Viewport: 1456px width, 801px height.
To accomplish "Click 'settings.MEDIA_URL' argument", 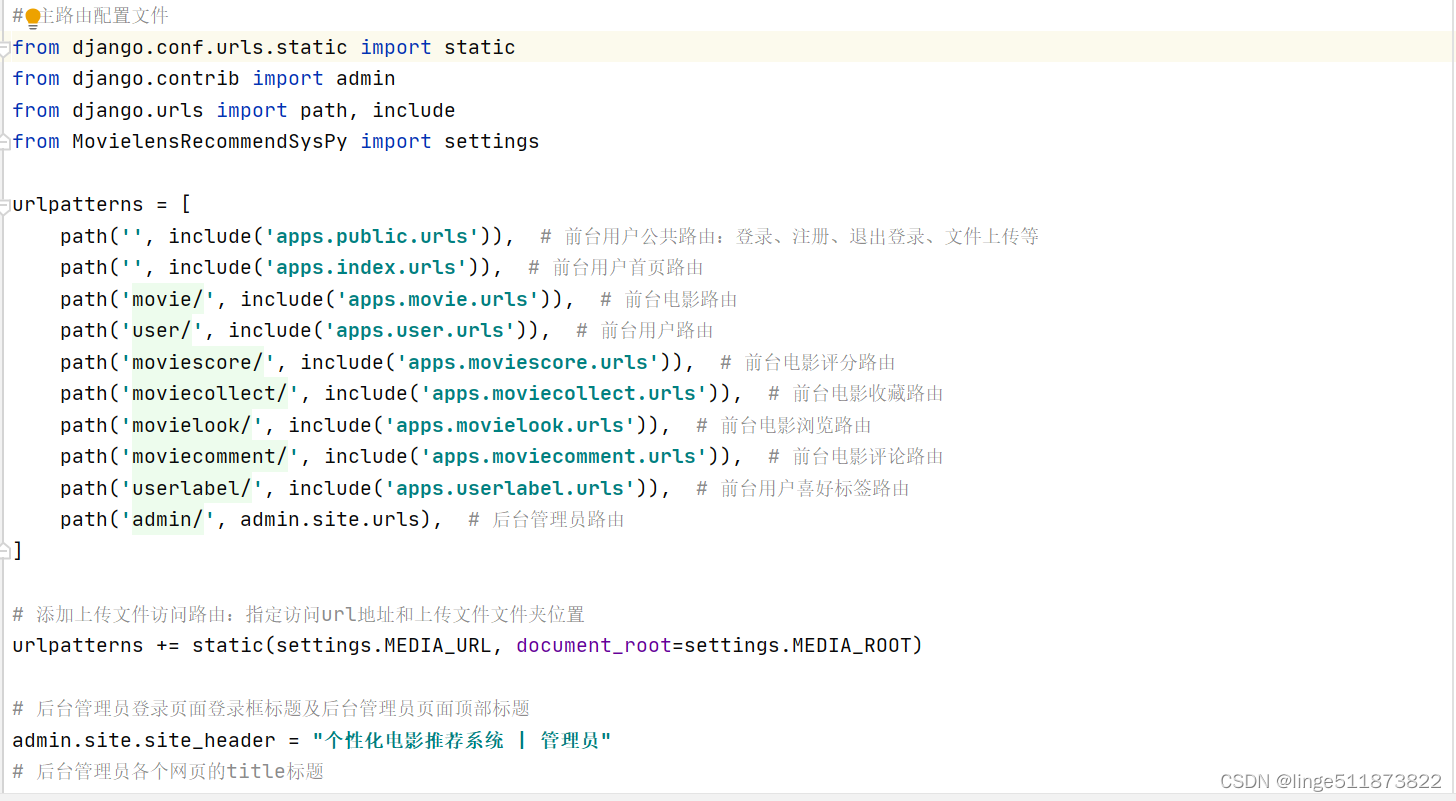I will (384, 645).
